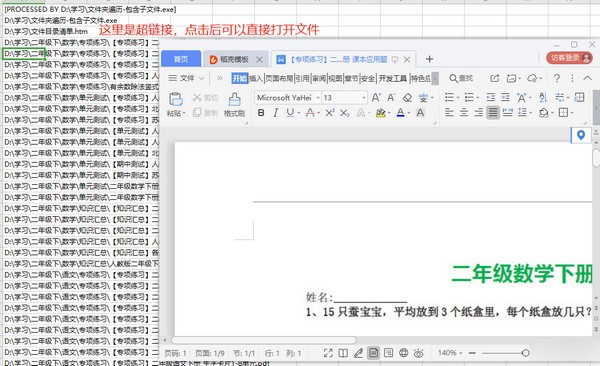The height and width of the screenshot is (366, 600).
Task: Open the 文件 menu
Action: click(186, 78)
